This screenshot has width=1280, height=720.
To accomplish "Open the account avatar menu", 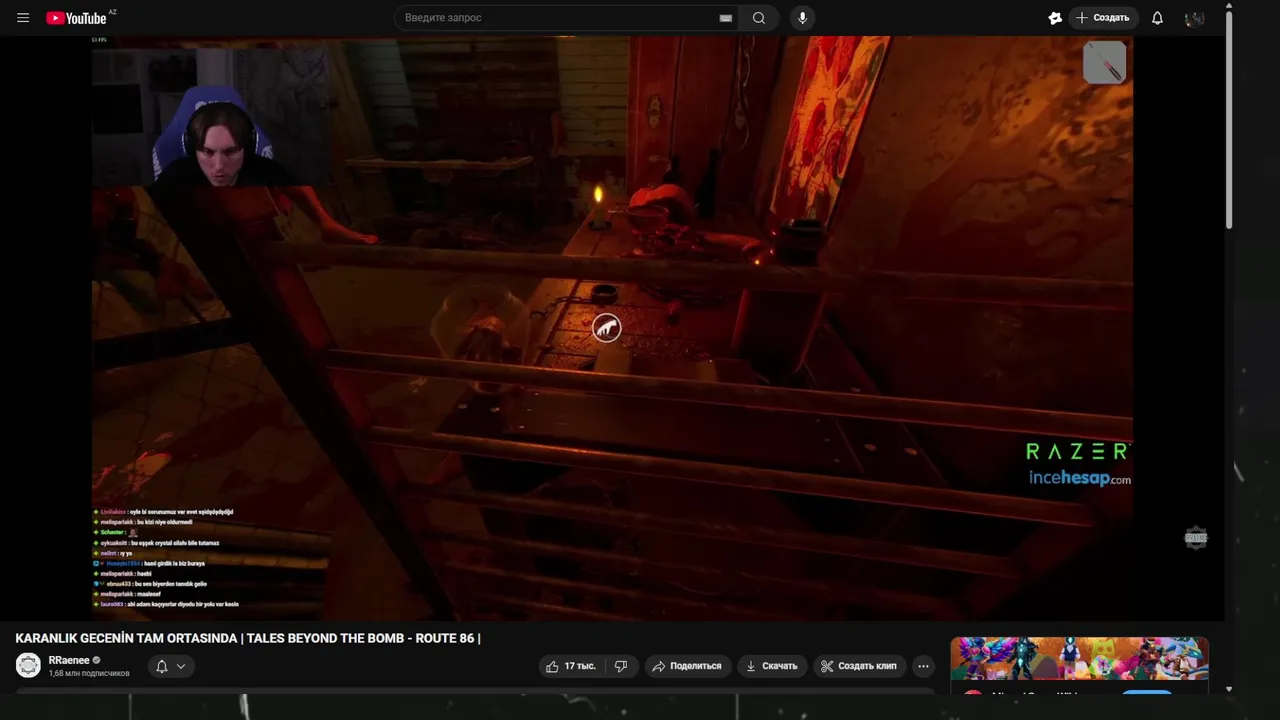I will pos(1194,18).
